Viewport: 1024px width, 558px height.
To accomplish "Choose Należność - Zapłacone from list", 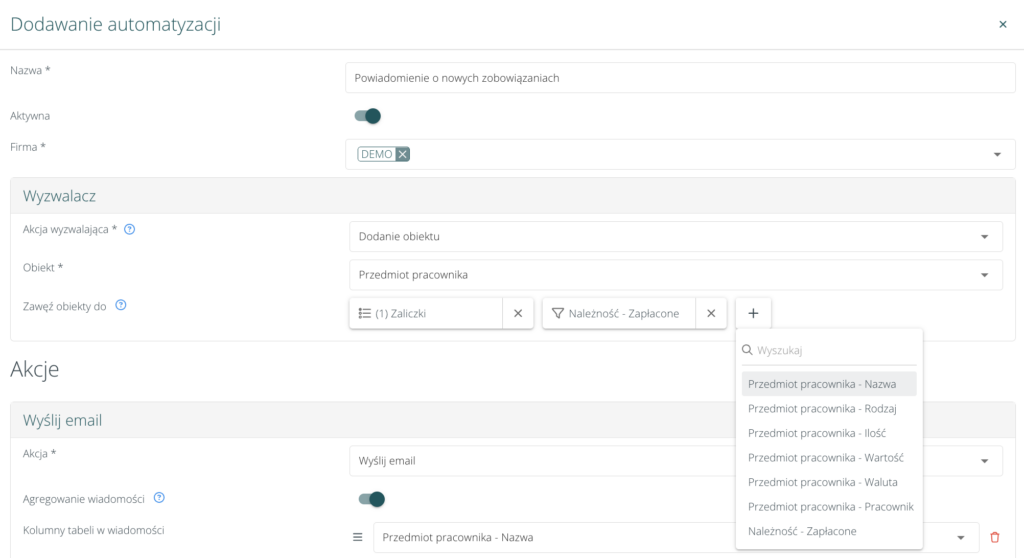I will tap(802, 531).
